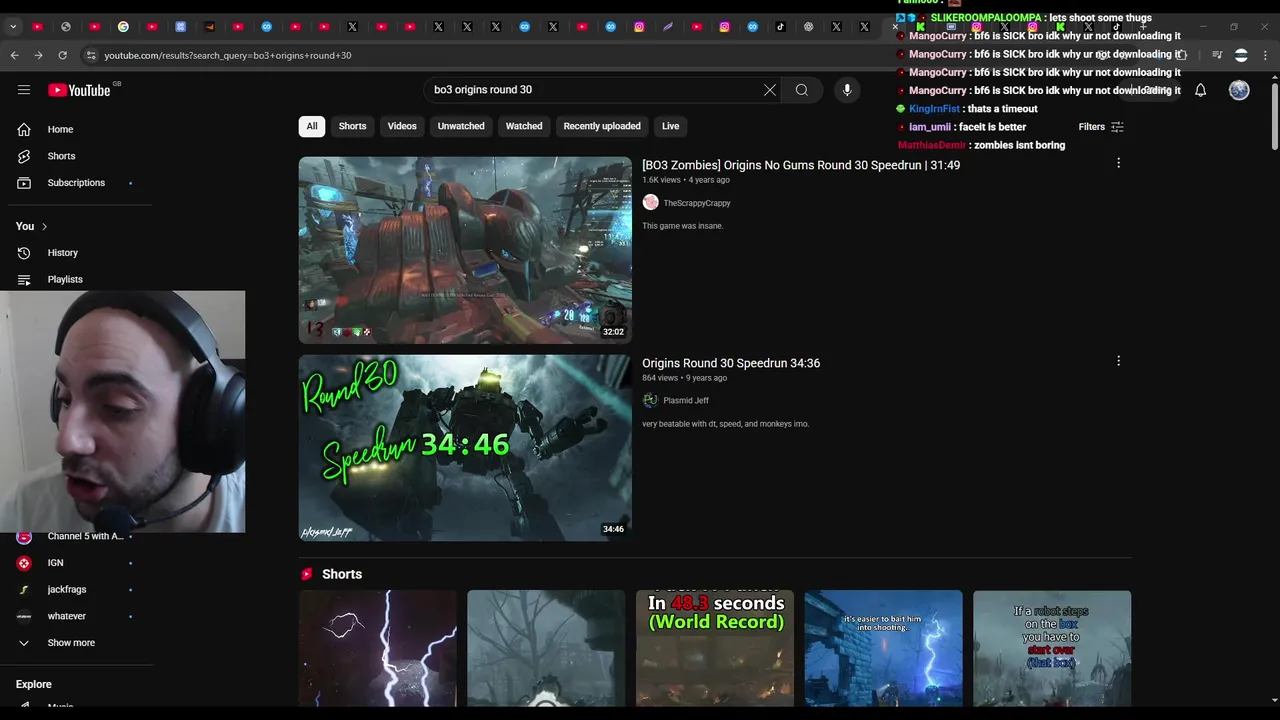The image size is (1280, 720).
Task: Select the Live filter chip
Action: coord(670,126)
